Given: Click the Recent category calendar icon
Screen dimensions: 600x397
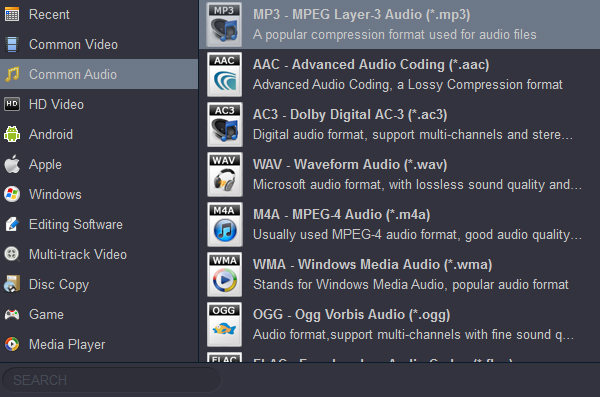Looking at the screenshot, I should 12,14.
